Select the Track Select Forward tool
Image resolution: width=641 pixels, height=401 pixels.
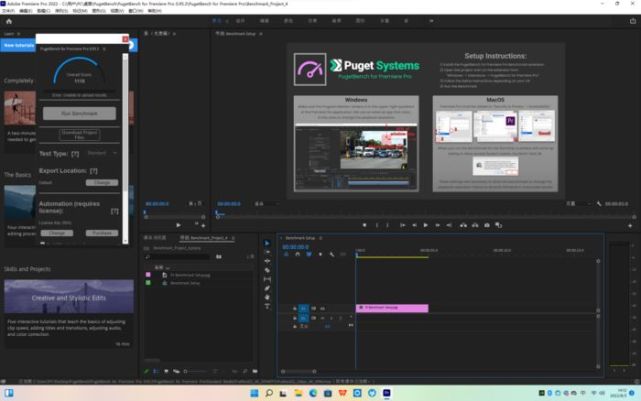pyautogui.click(x=267, y=252)
